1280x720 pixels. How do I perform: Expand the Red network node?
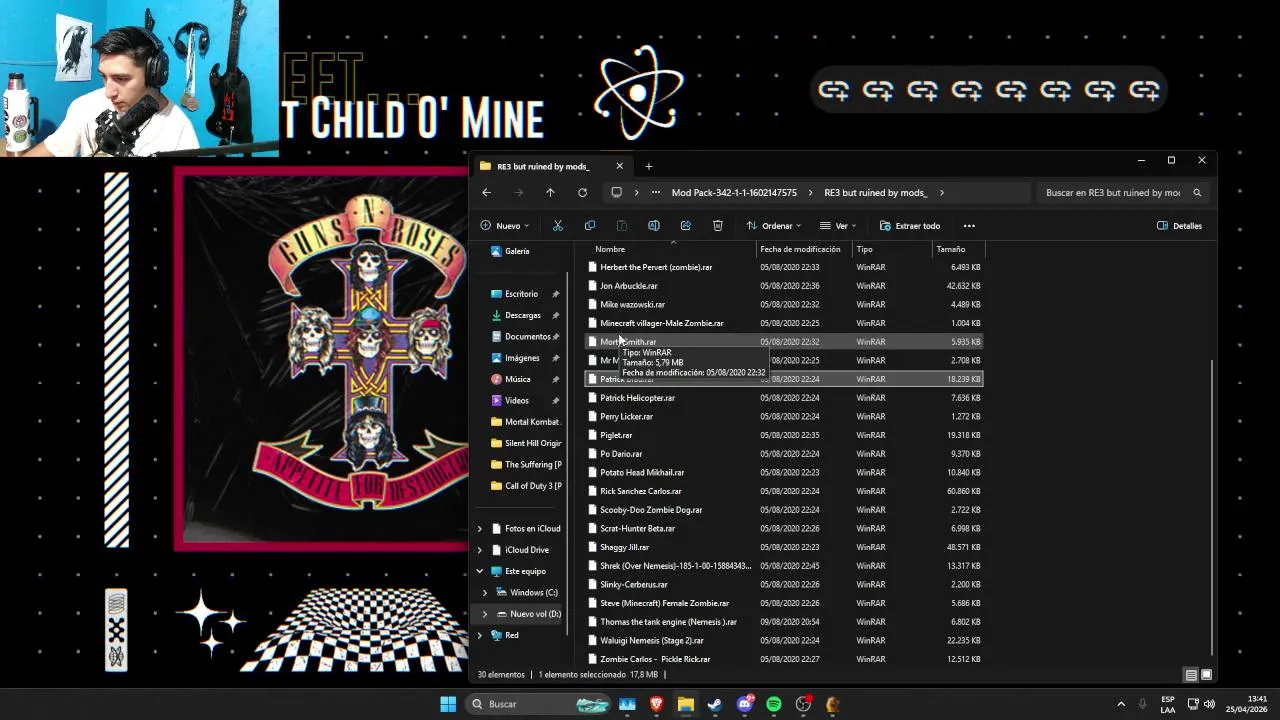tap(480, 635)
